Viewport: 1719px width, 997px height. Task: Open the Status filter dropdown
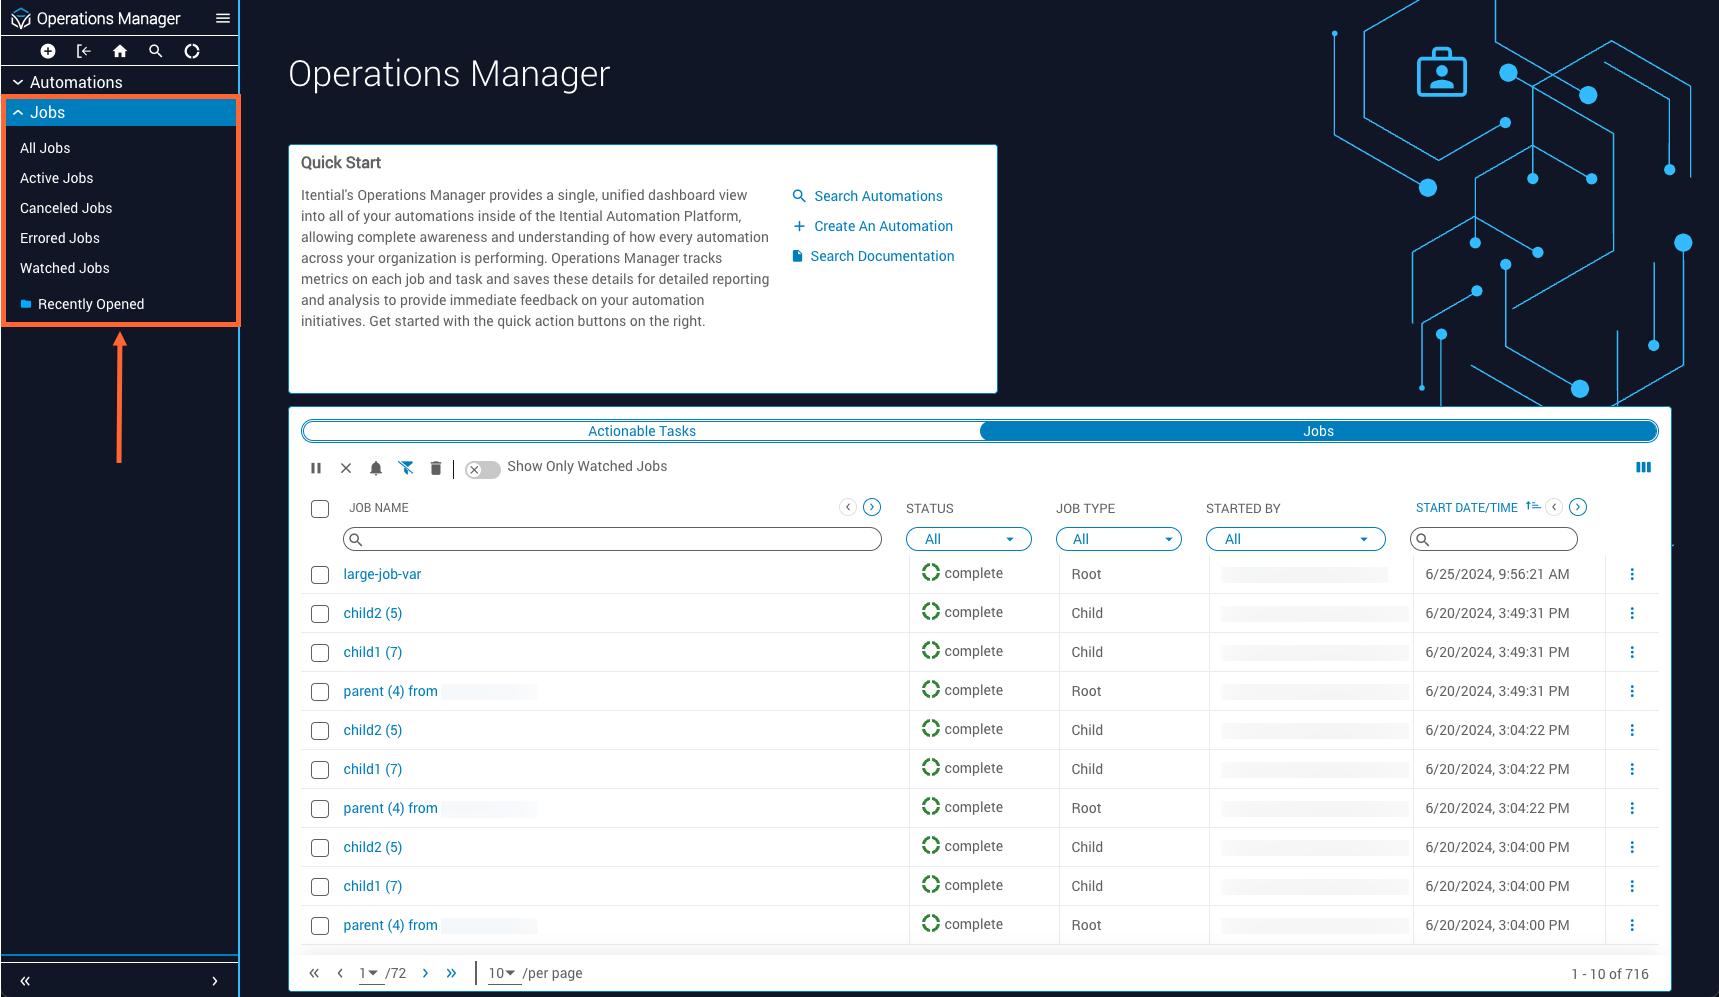[x=968, y=539]
